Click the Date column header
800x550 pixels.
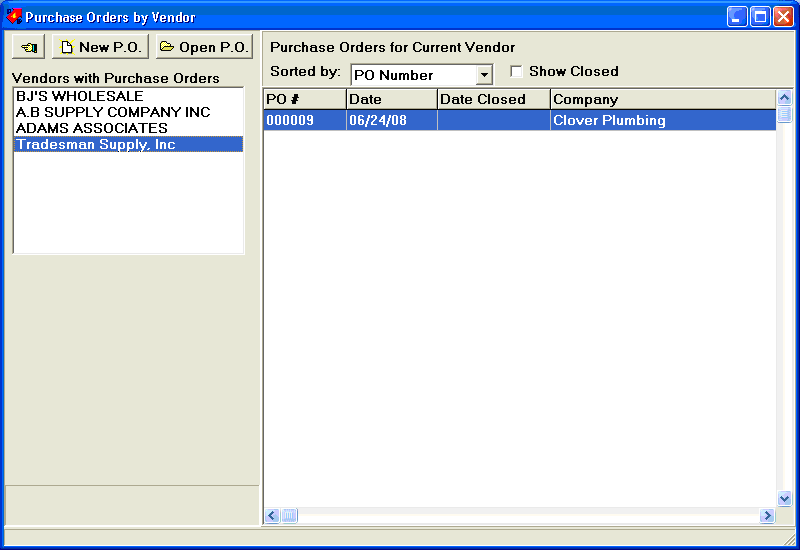click(392, 99)
